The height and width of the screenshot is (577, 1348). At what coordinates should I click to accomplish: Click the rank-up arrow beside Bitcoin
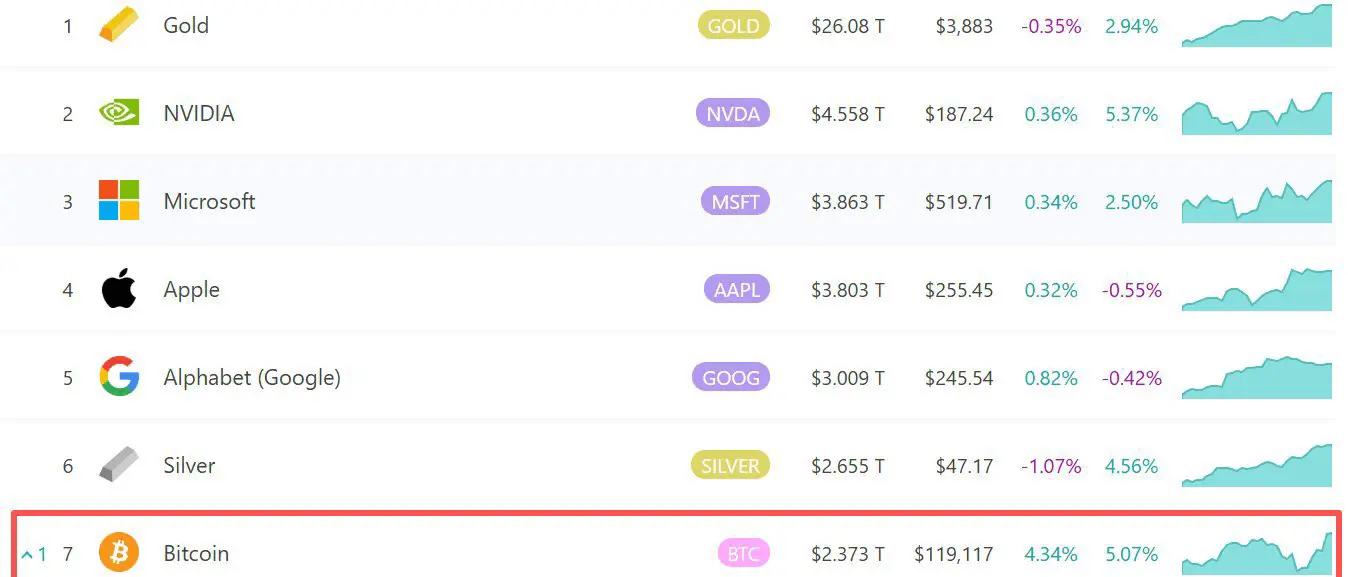(27, 554)
